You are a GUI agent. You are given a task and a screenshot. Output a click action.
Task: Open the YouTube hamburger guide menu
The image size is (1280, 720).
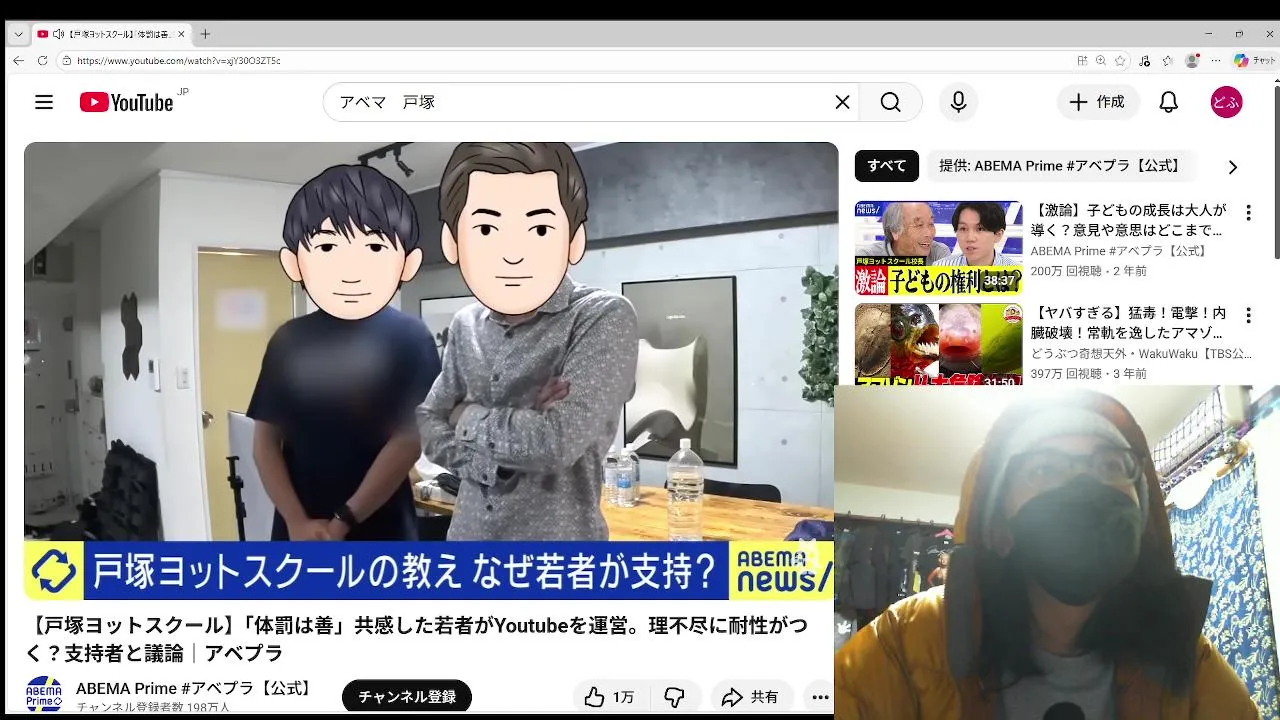(x=44, y=102)
